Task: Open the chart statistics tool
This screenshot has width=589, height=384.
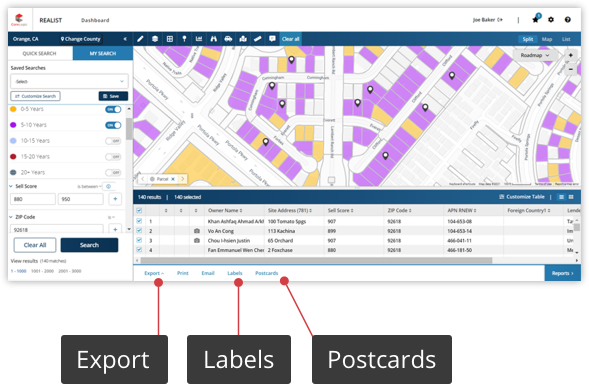Action: (x=199, y=39)
